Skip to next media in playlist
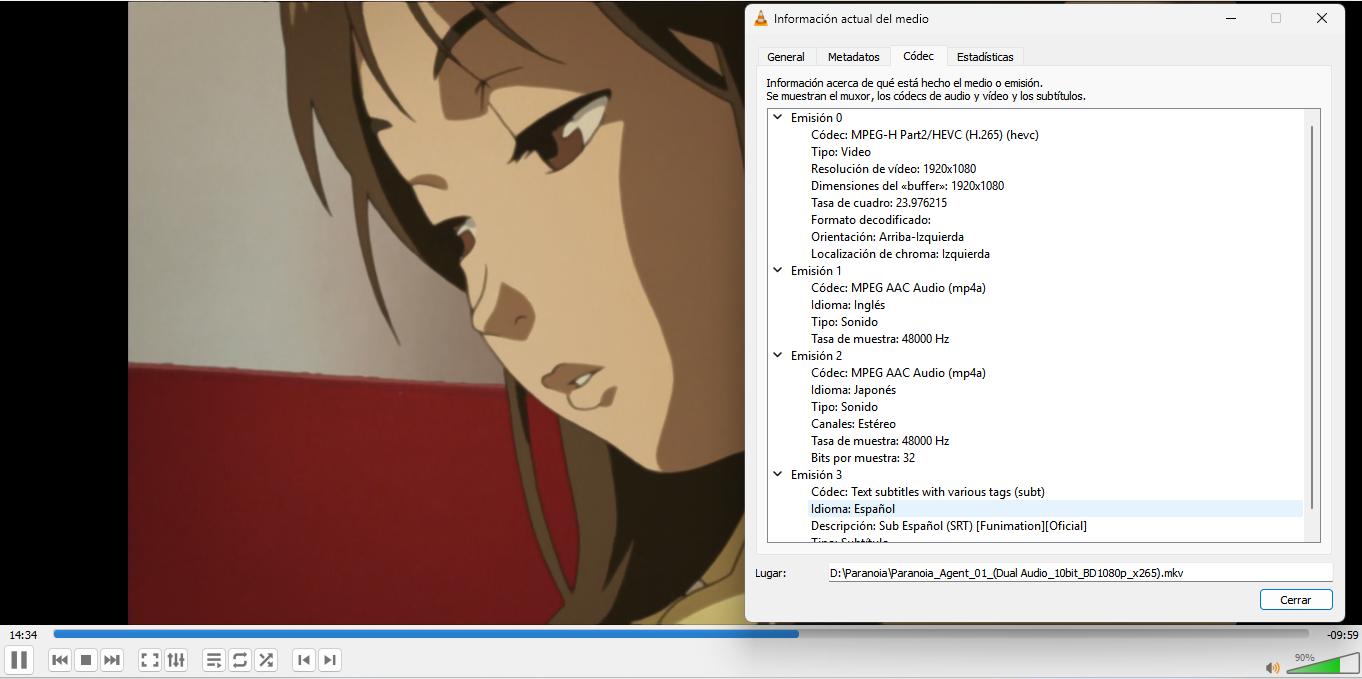The width and height of the screenshot is (1362, 679). (112, 660)
